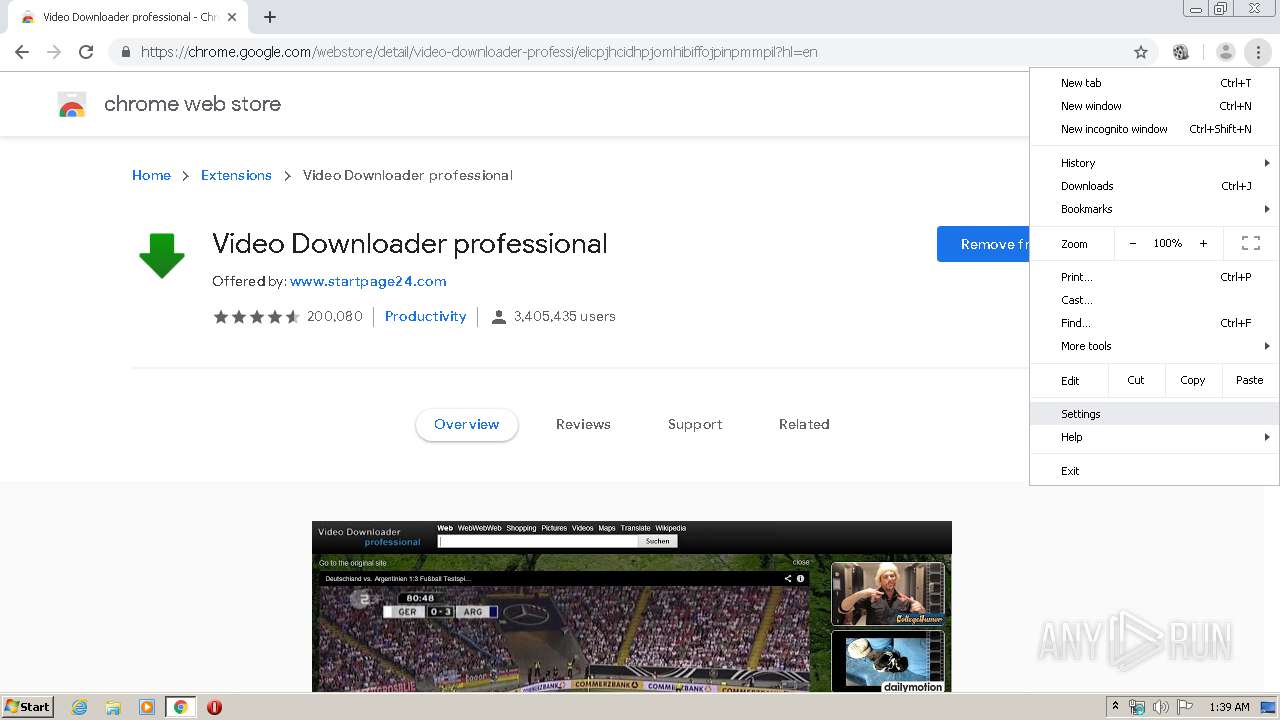Open the media player taskbar icon
Viewport: 1280px width, 720px height.
pos(147,707)
